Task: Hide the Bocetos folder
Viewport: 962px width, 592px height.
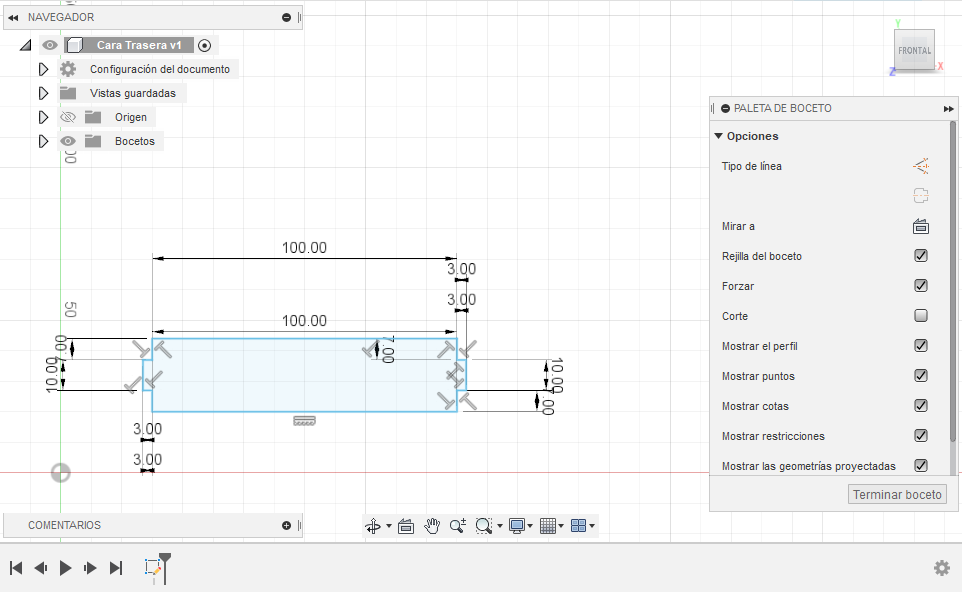Action: [x=68, y=141]
